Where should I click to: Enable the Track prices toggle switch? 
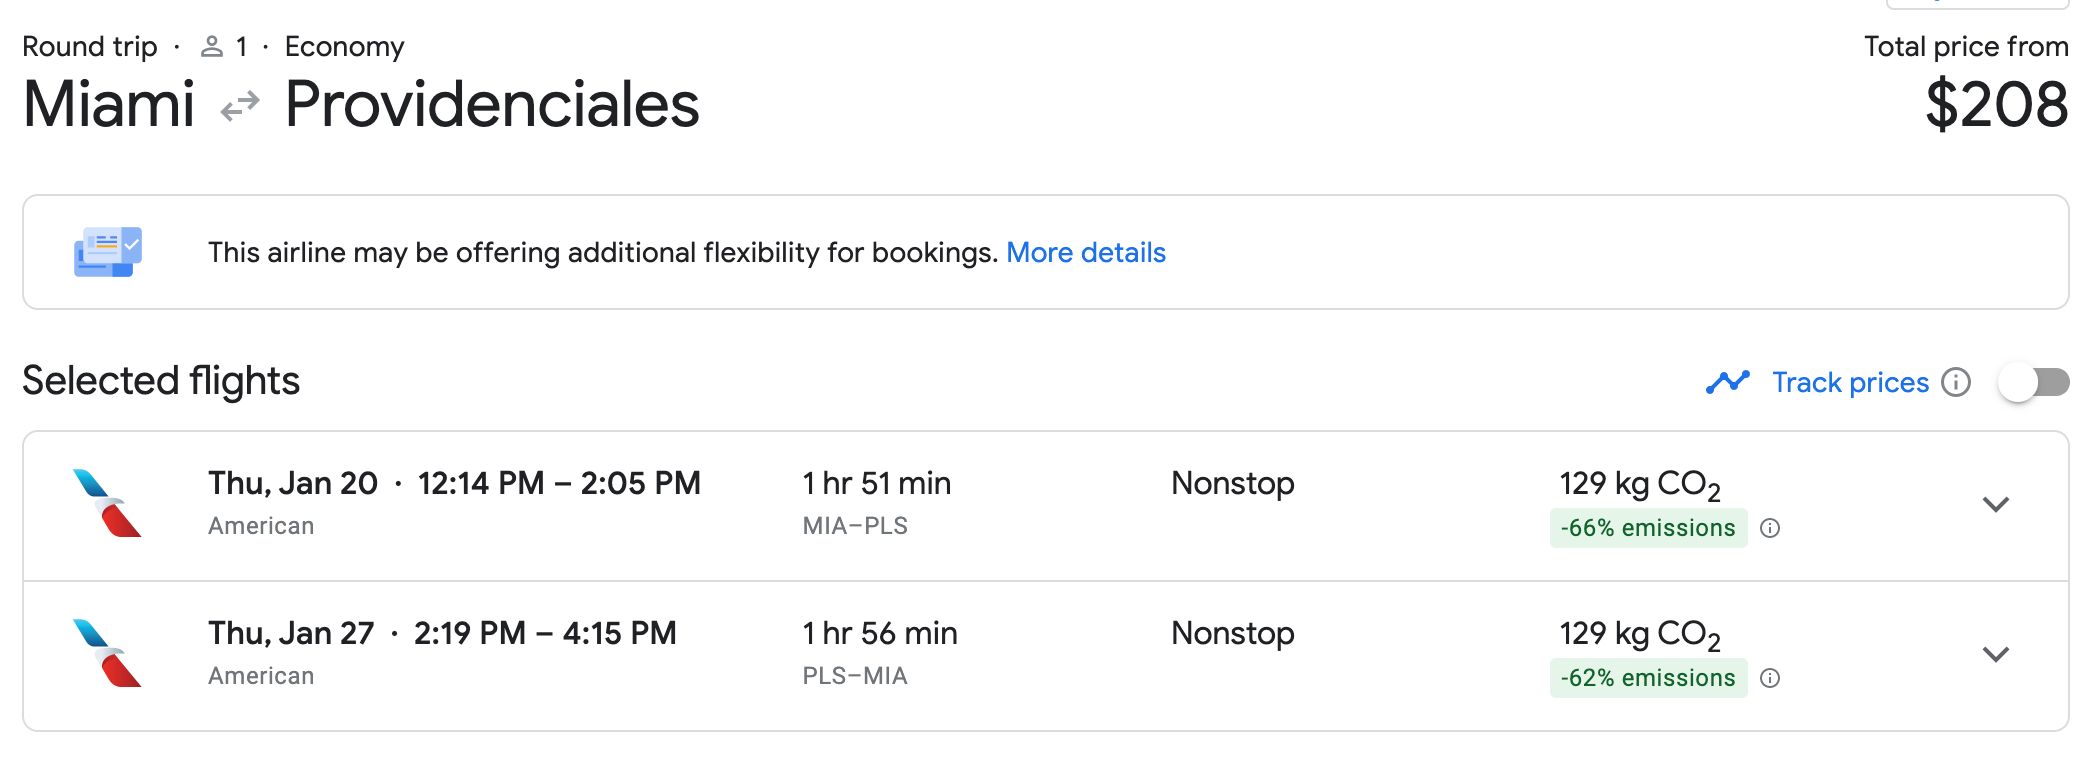2033,382
